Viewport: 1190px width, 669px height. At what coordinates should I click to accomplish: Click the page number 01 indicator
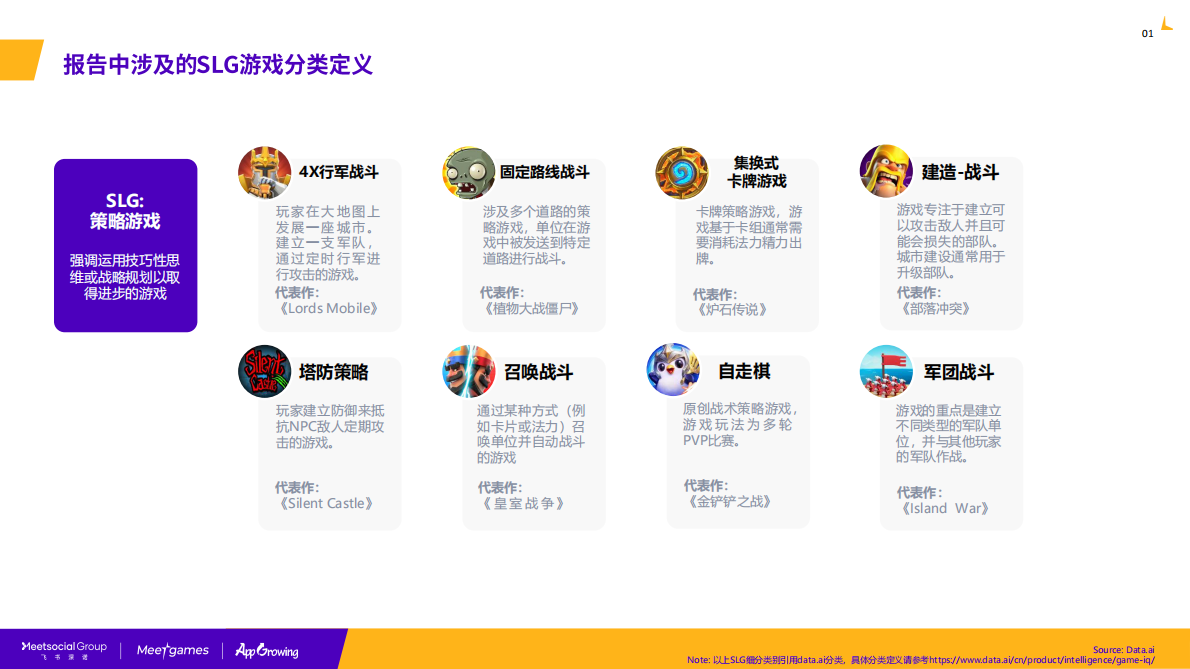pos(1146,32)
